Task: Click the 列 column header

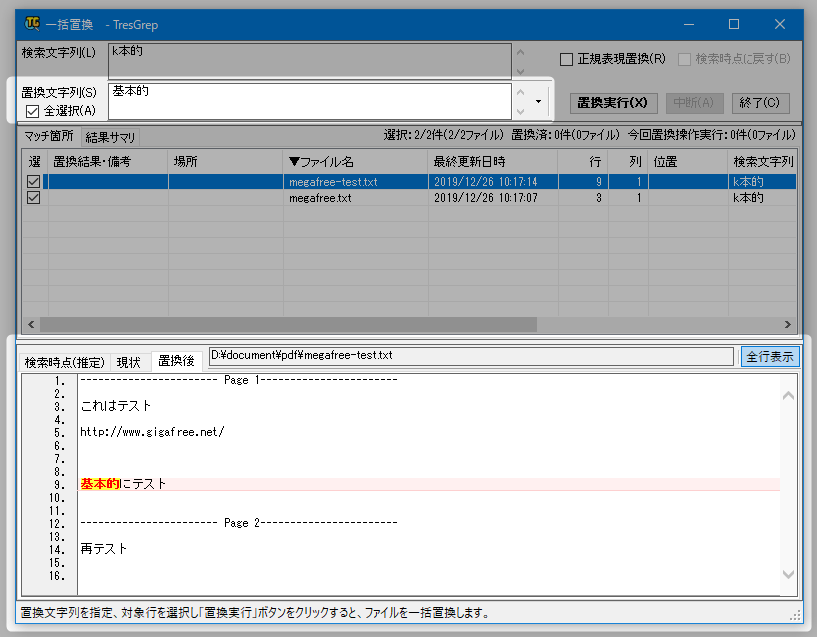Action: click(x=628, y=162)
